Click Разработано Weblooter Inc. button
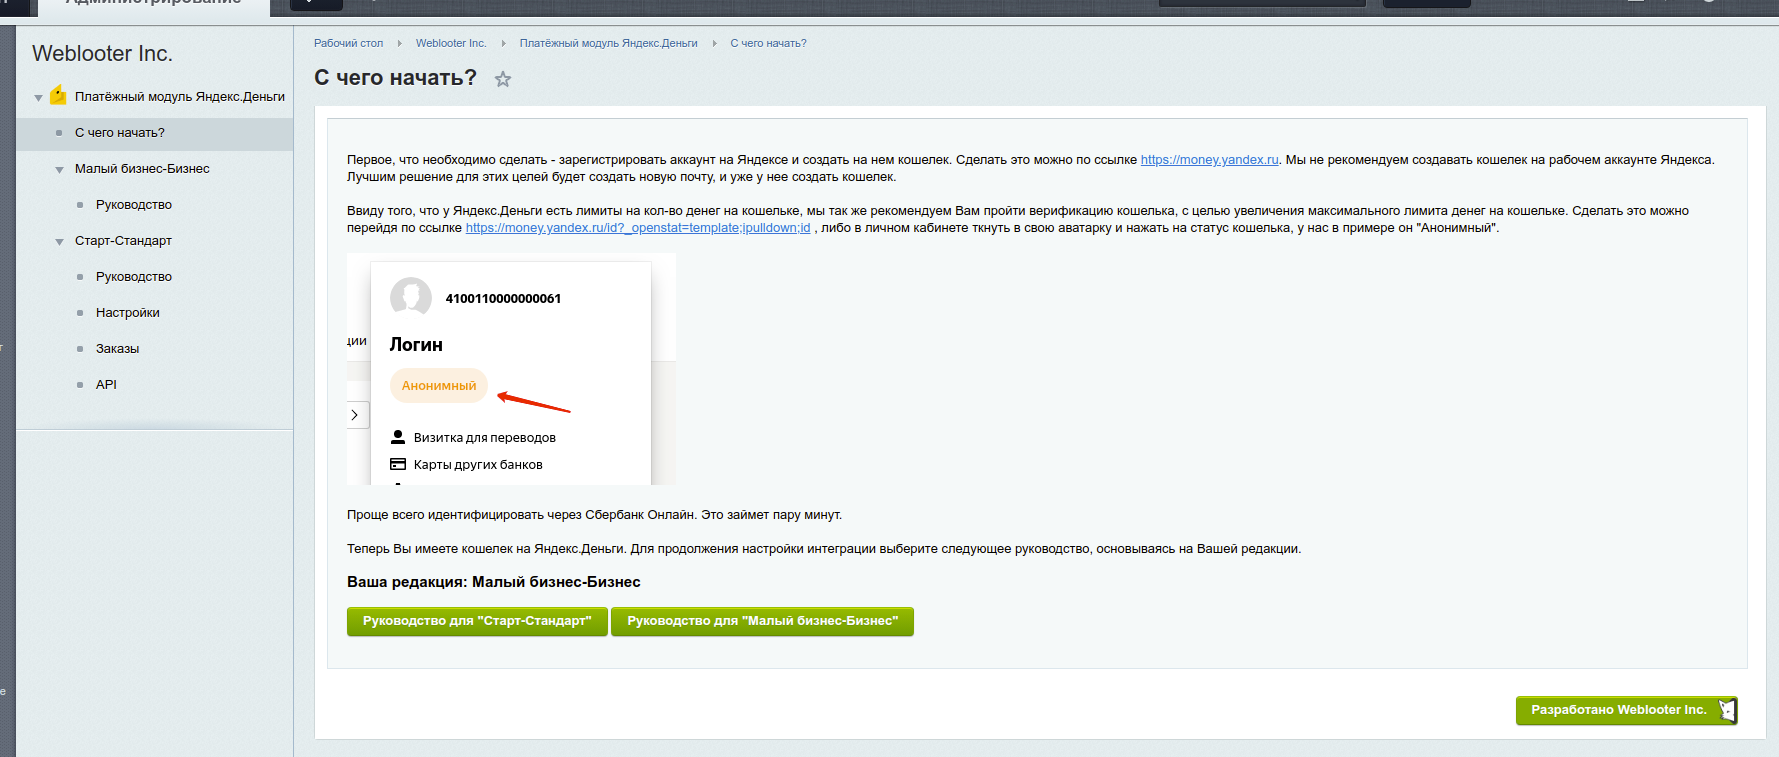The height and width of the screenshot is (757, 1779). pos(1627,710)
